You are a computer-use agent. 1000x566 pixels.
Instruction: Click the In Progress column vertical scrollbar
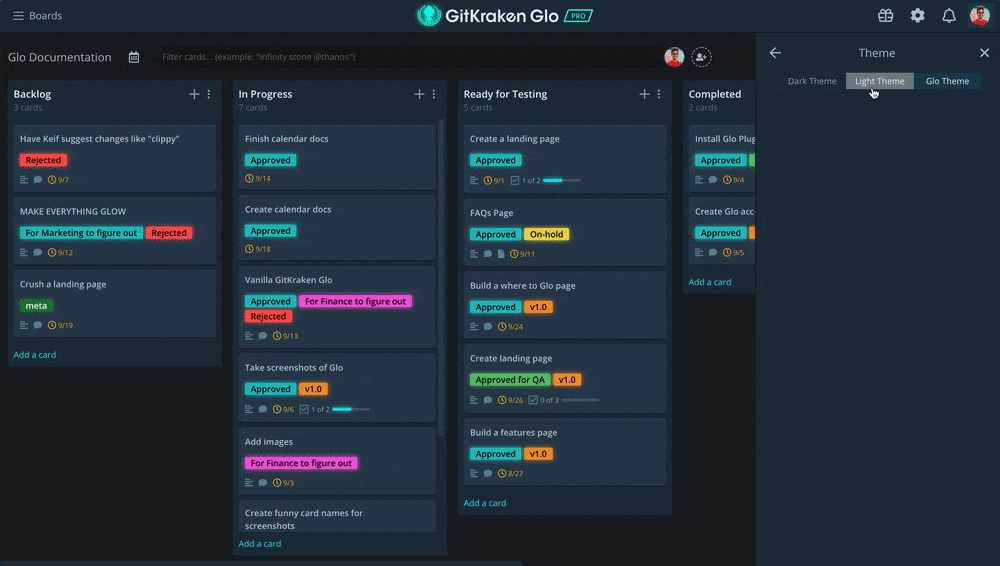(x=441, y=278)
